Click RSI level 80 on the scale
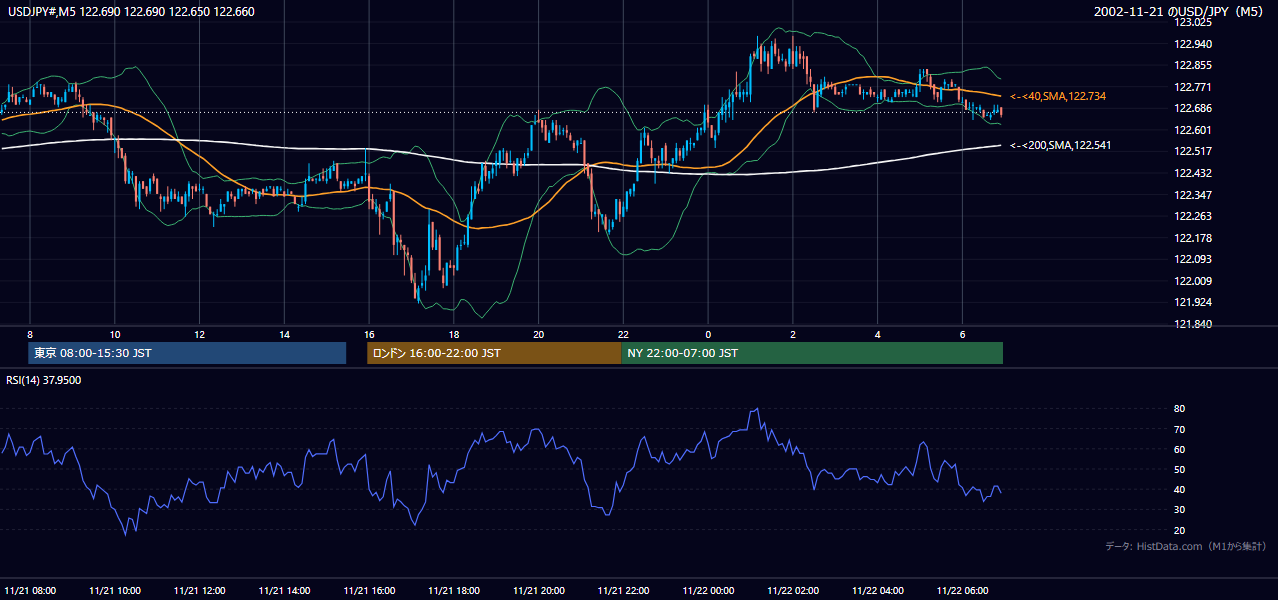1278x600 pixels. [1180, 409]
